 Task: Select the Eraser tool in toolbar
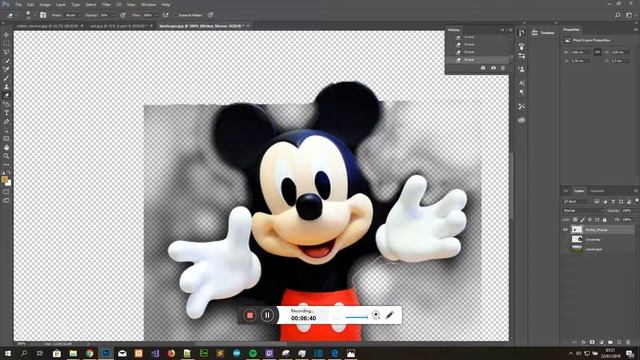click(6, 95)
